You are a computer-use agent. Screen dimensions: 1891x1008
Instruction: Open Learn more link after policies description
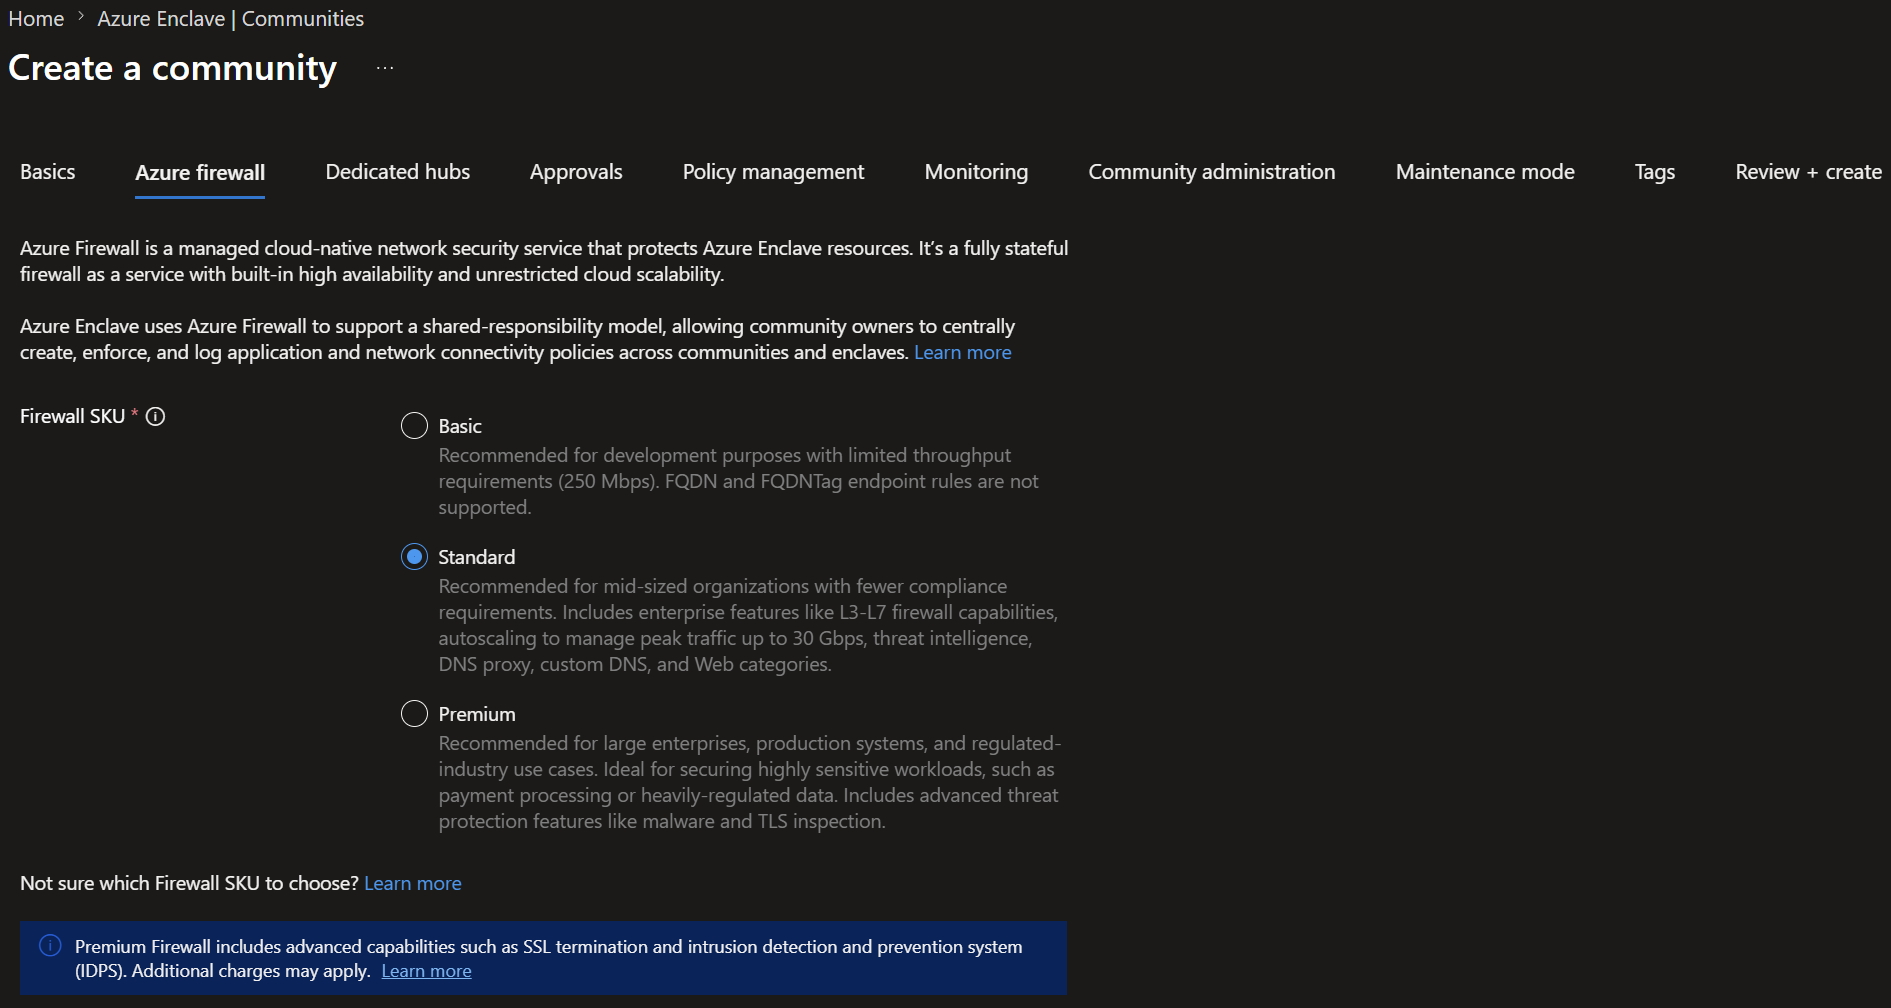point(962,352)
